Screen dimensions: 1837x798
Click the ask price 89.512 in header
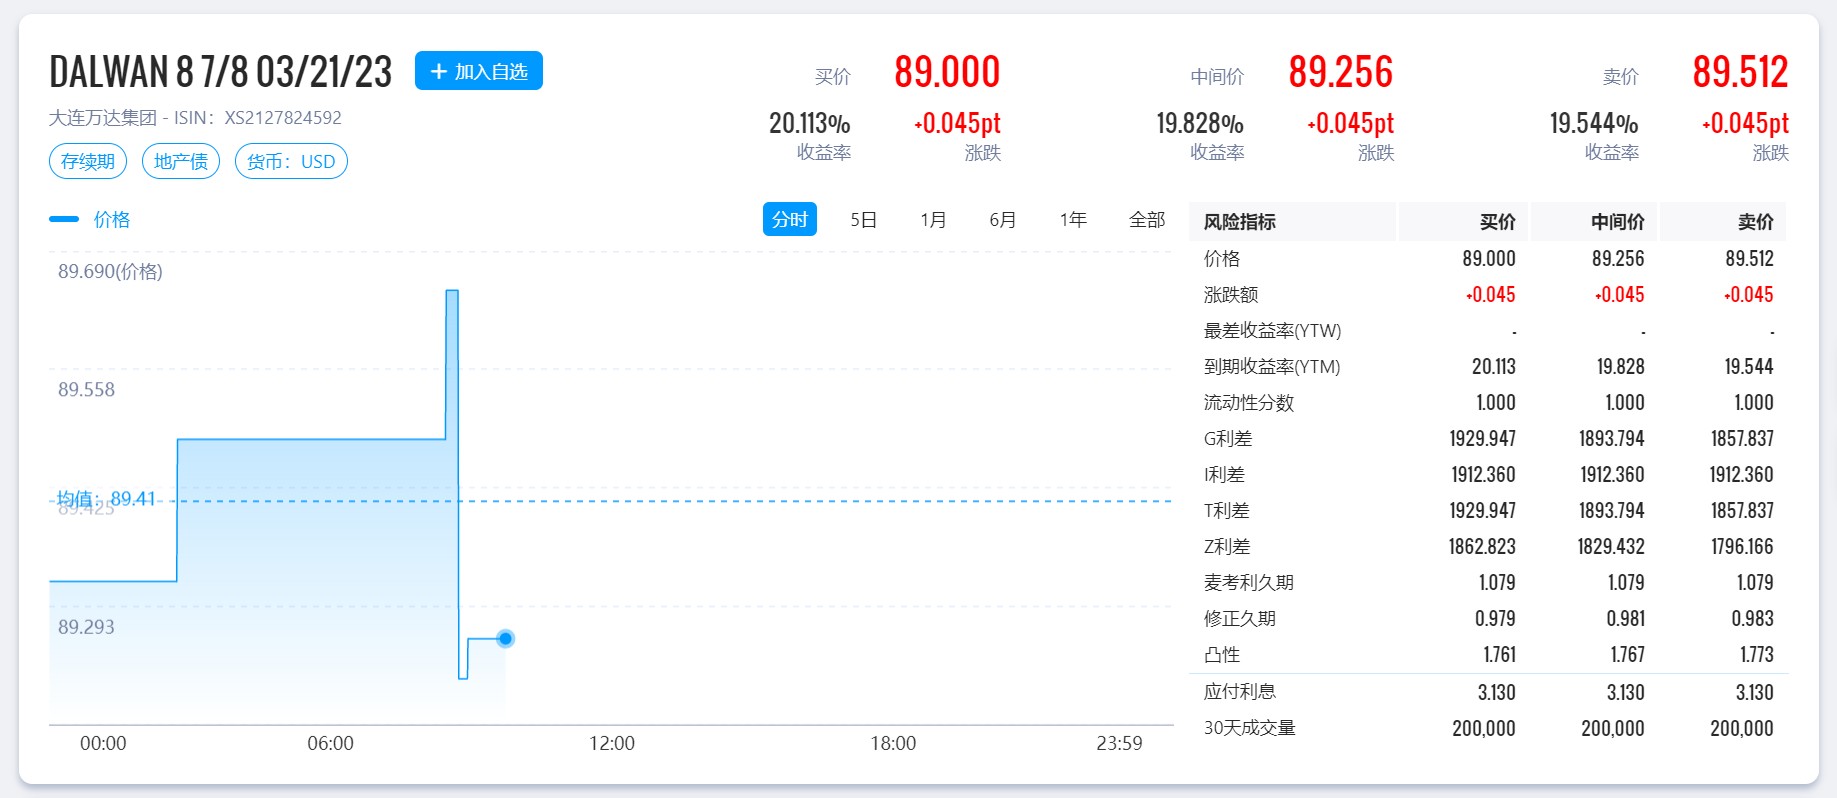1741,72
